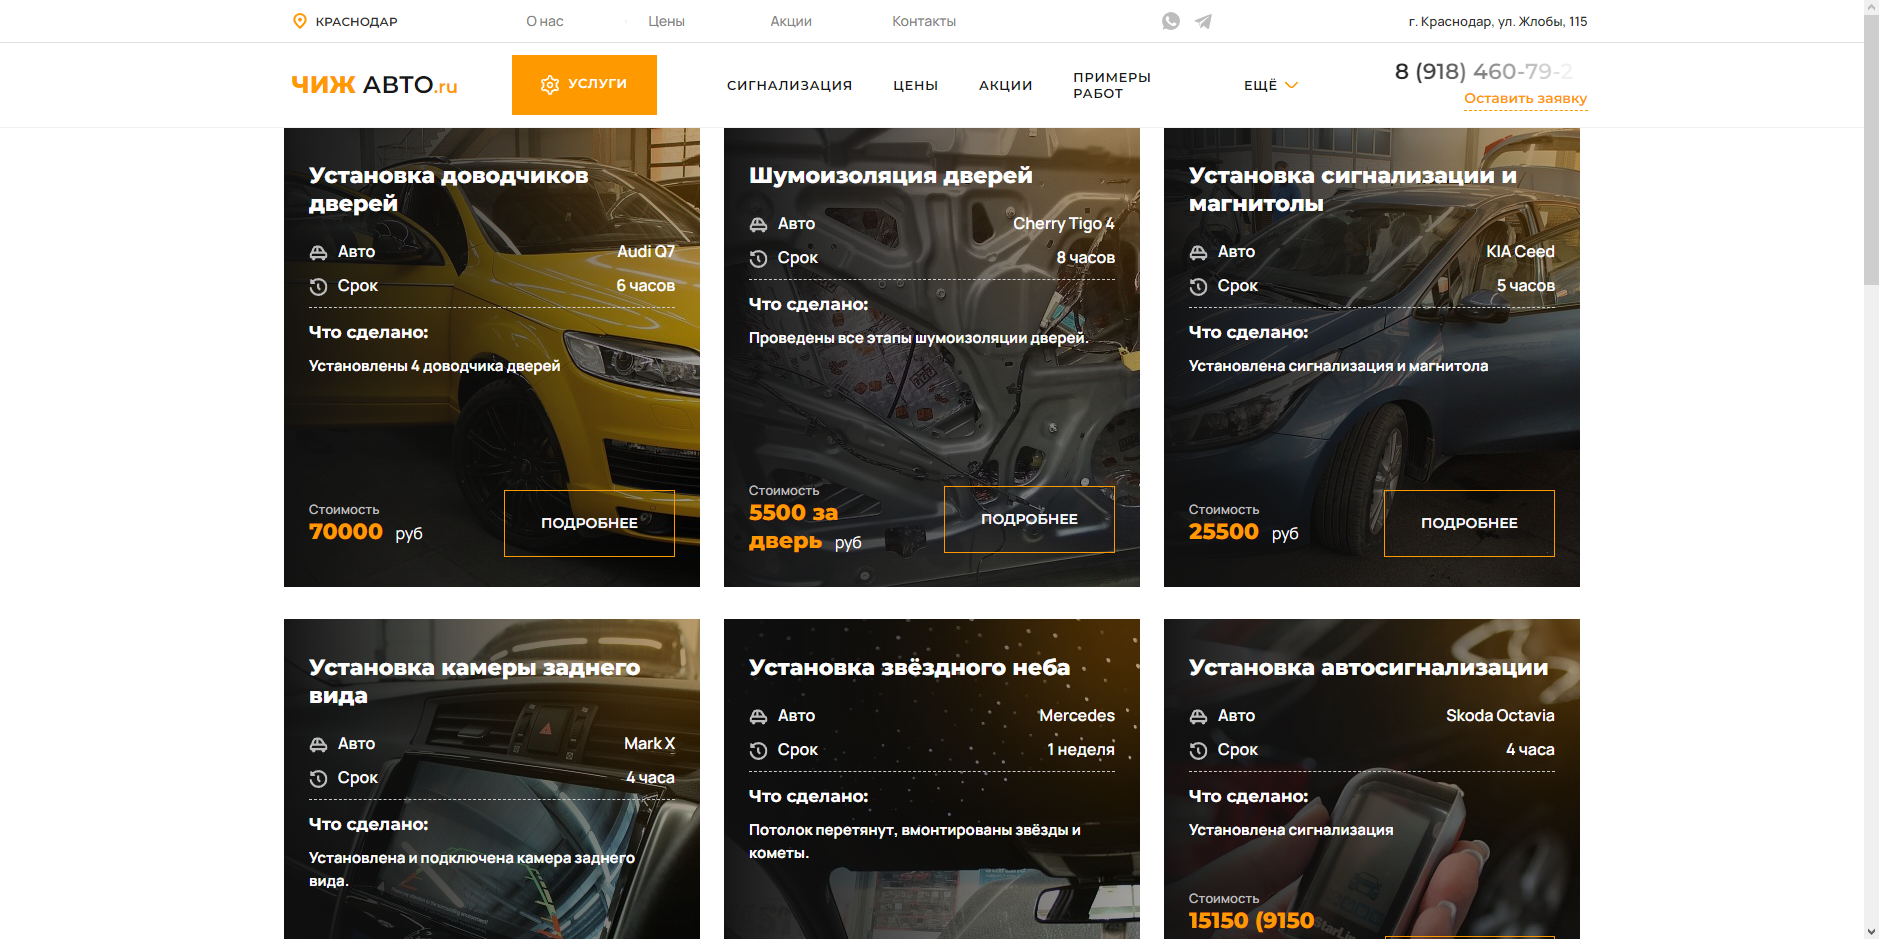1879x939 pixels.
Task: Select Примеры работ in main navigation
Action: 1112,85
